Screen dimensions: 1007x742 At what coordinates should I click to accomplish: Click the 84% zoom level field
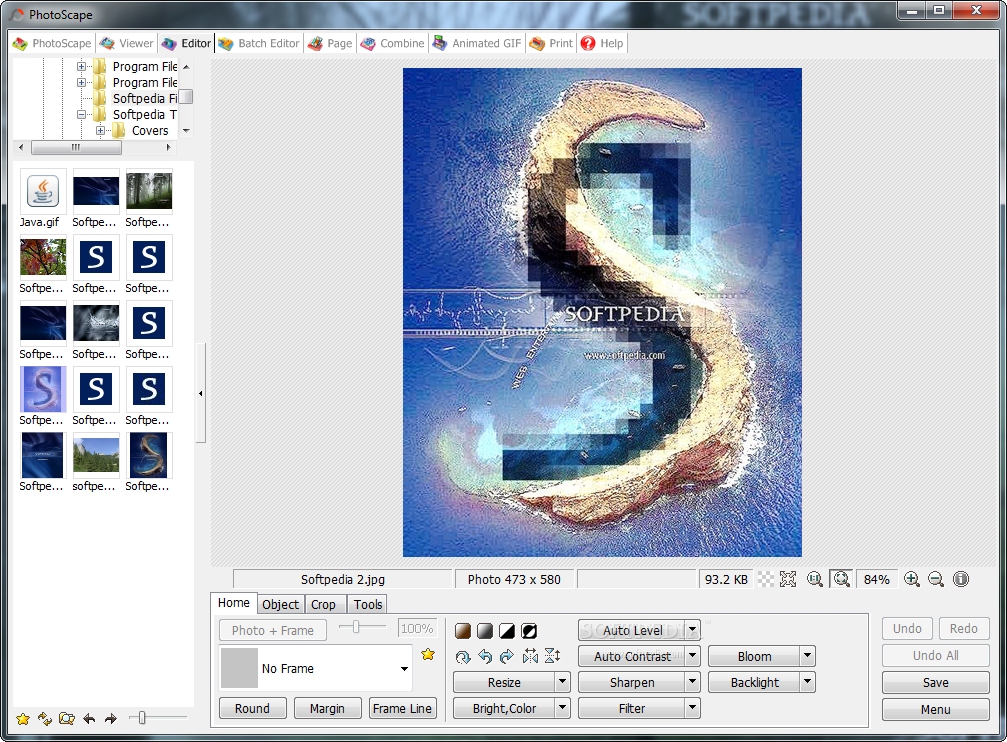(x=876, y=579)
